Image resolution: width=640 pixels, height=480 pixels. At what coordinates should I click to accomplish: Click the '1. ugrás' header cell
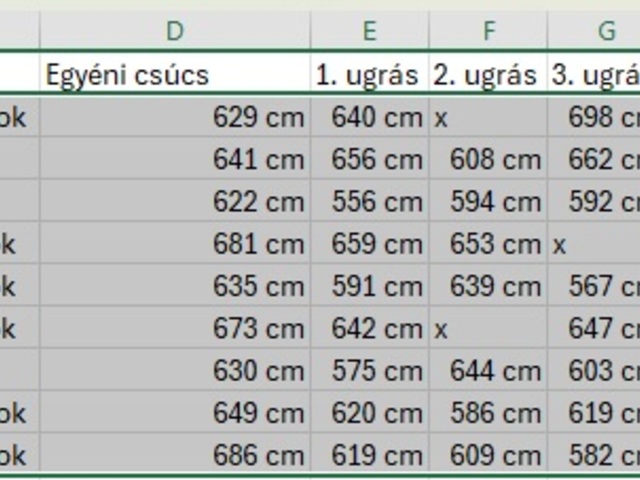point(369,75)
